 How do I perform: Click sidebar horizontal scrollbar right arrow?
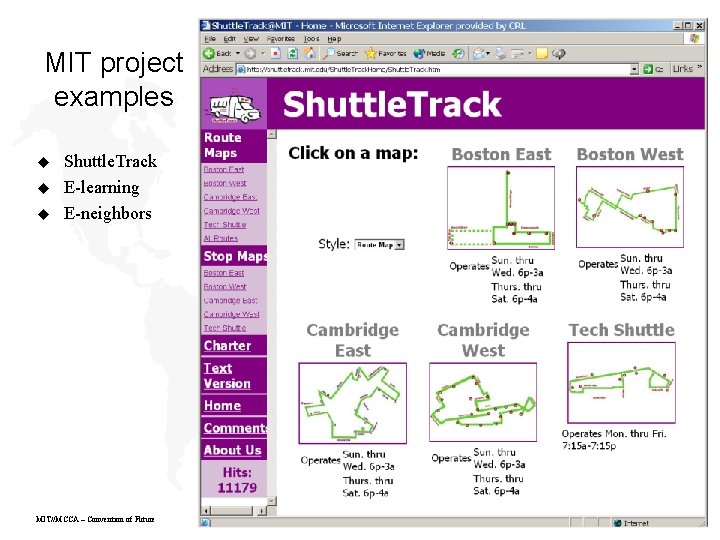pyautogui.click(x=262, y=511)
